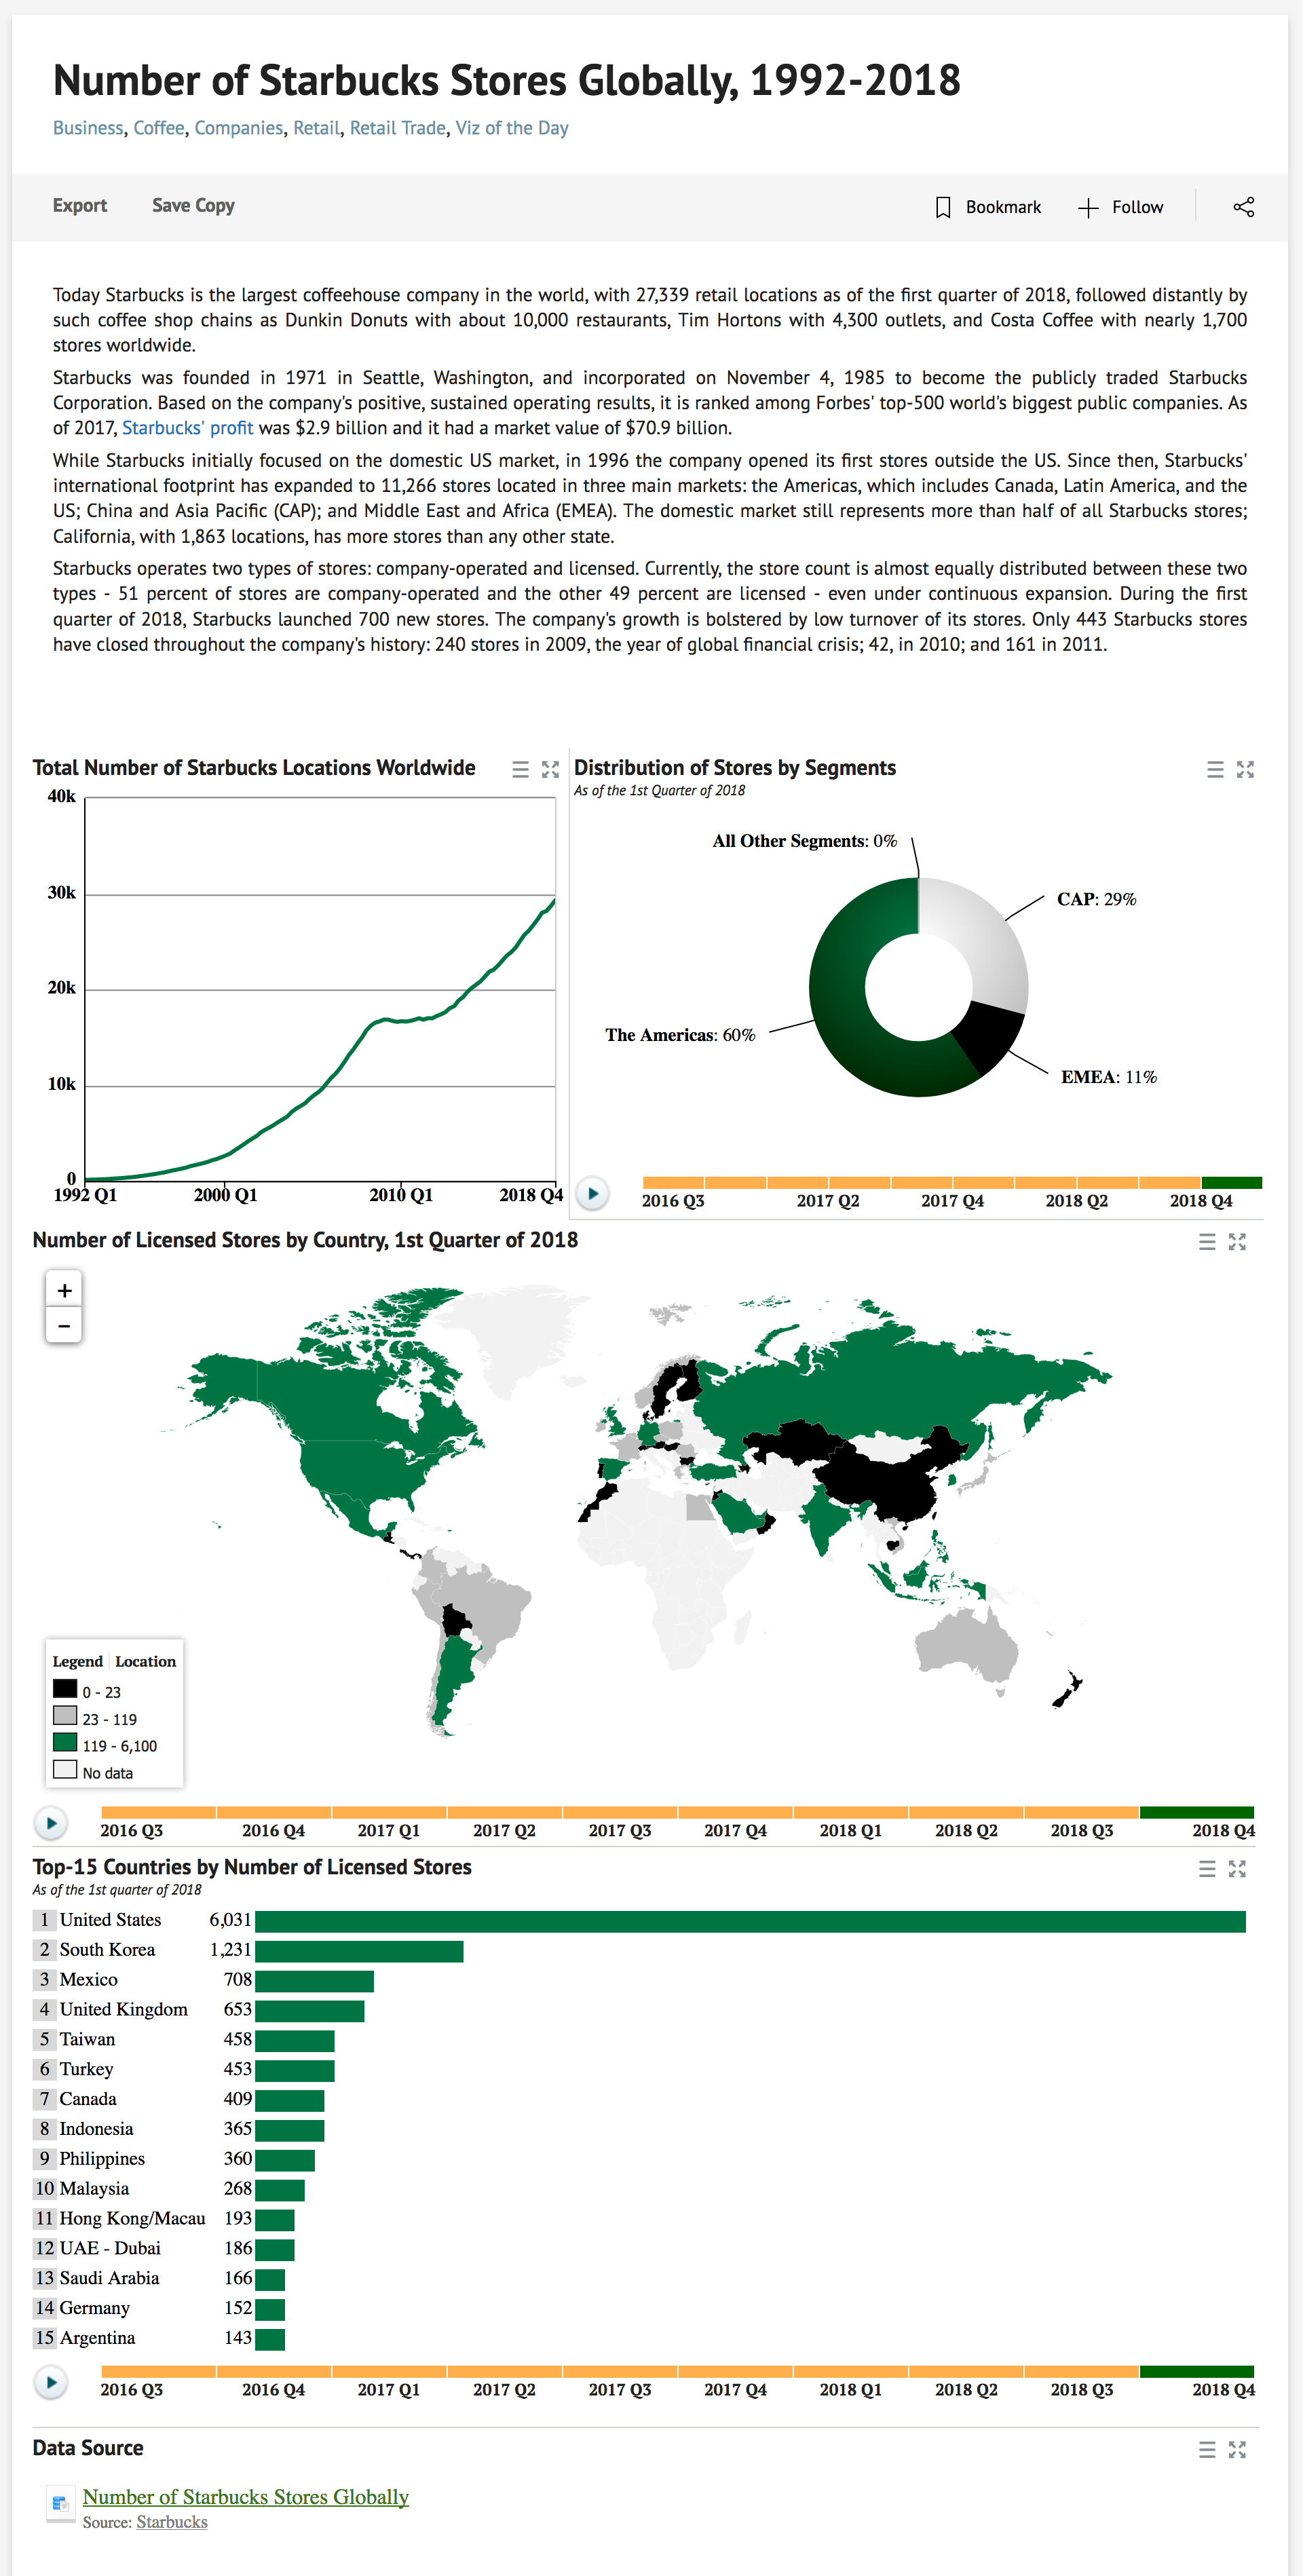1303x2576 pixels.
Task: Select 2016 Q3 on donut chart timeline
Action: pyautogui.click(x=673, y=1183)
